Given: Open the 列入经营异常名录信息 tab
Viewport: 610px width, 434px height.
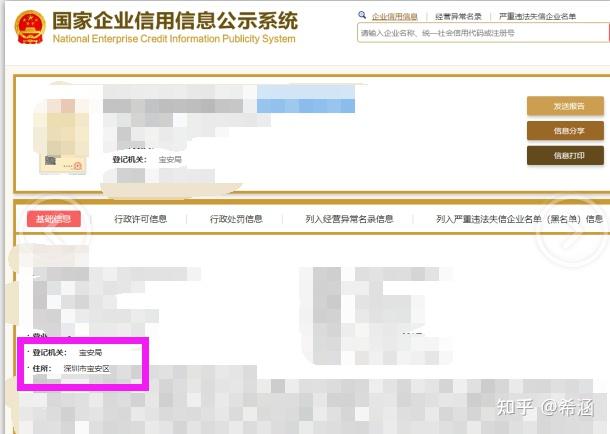Looking at the screenshot, I should 349,219.
